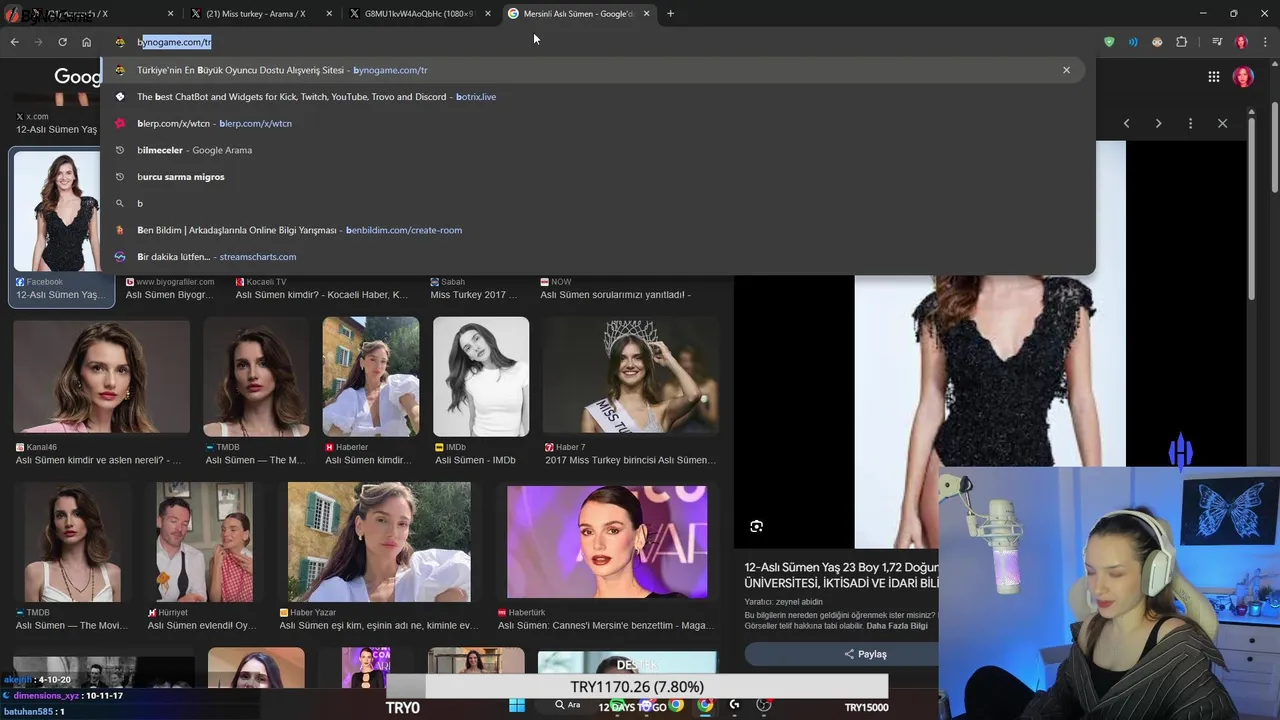Open the TMDB Aslı Sümen thumbnail

(256, 376)
